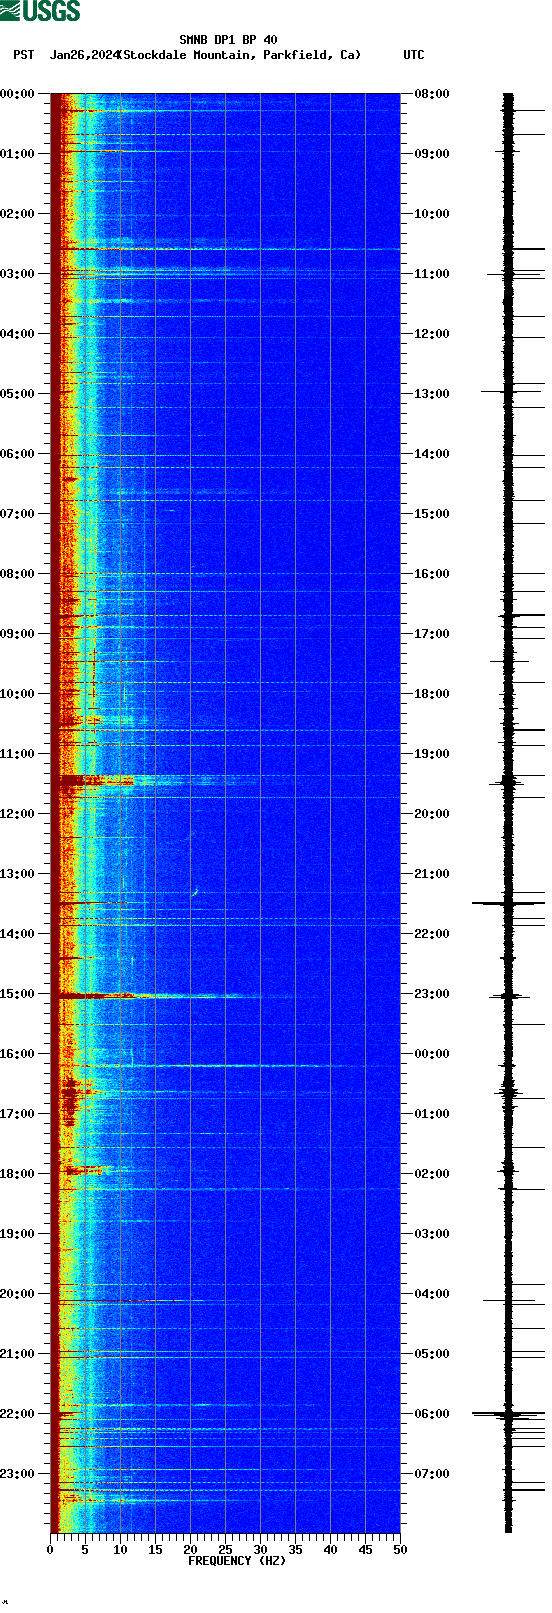Click the PST time label '18:00'
The image size is (552, 1613).
click(18, 1174)
